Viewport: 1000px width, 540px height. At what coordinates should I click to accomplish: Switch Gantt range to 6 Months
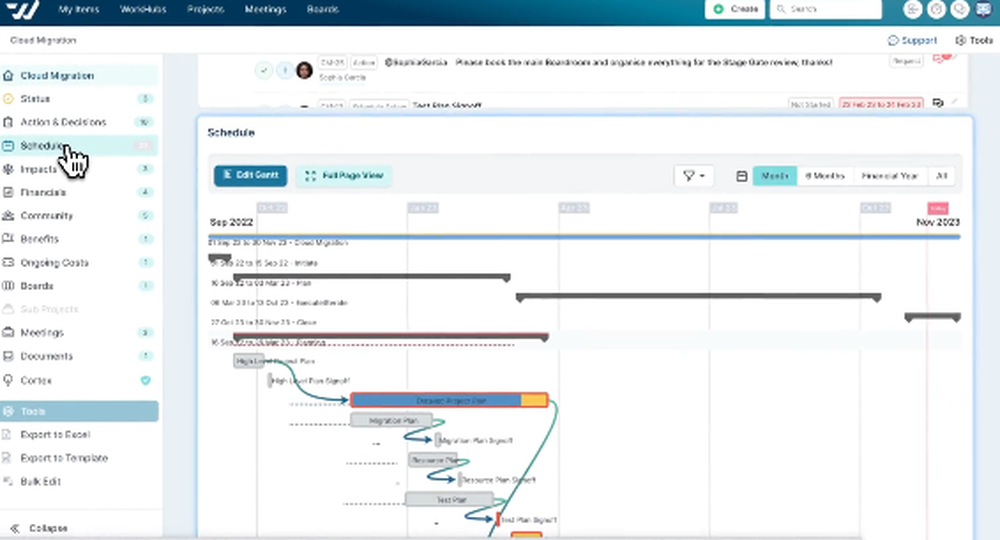tap(825, 175)
